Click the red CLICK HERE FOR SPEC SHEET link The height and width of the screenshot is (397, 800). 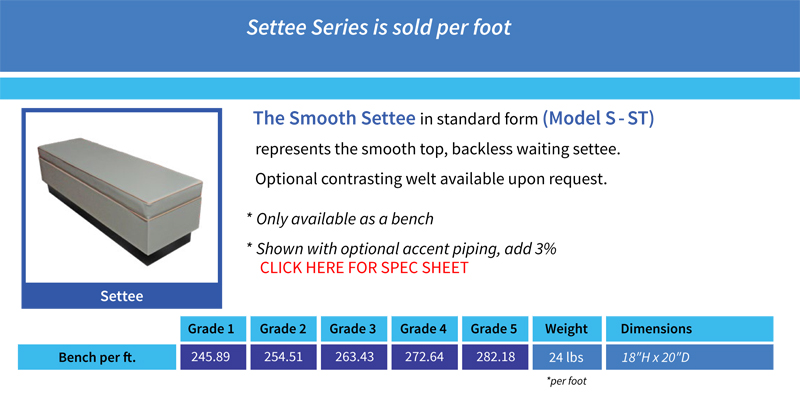pyautogui.click(x=364, y=267)
